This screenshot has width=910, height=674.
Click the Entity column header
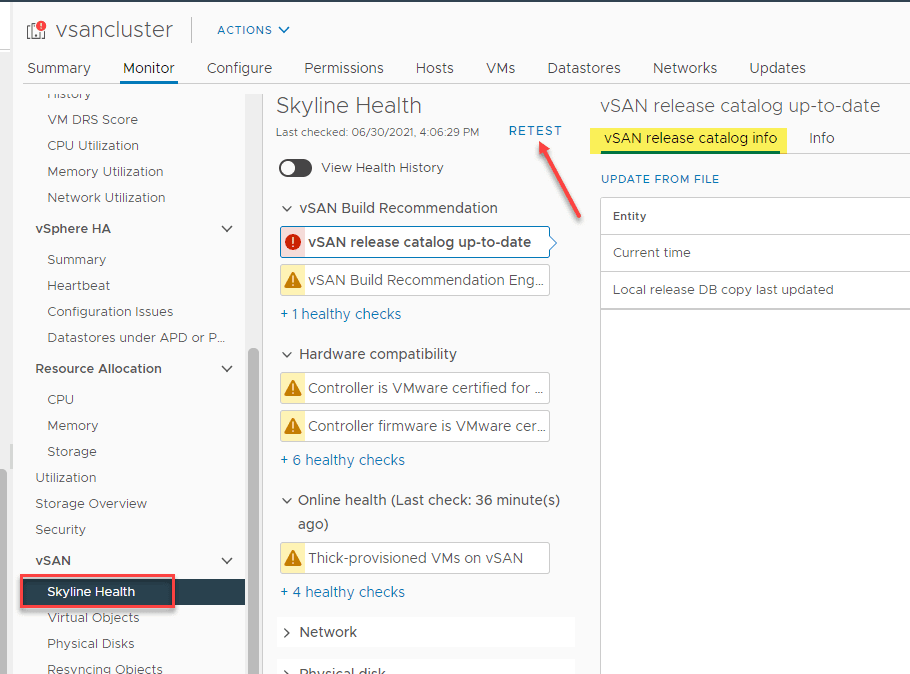pos(629,217)
